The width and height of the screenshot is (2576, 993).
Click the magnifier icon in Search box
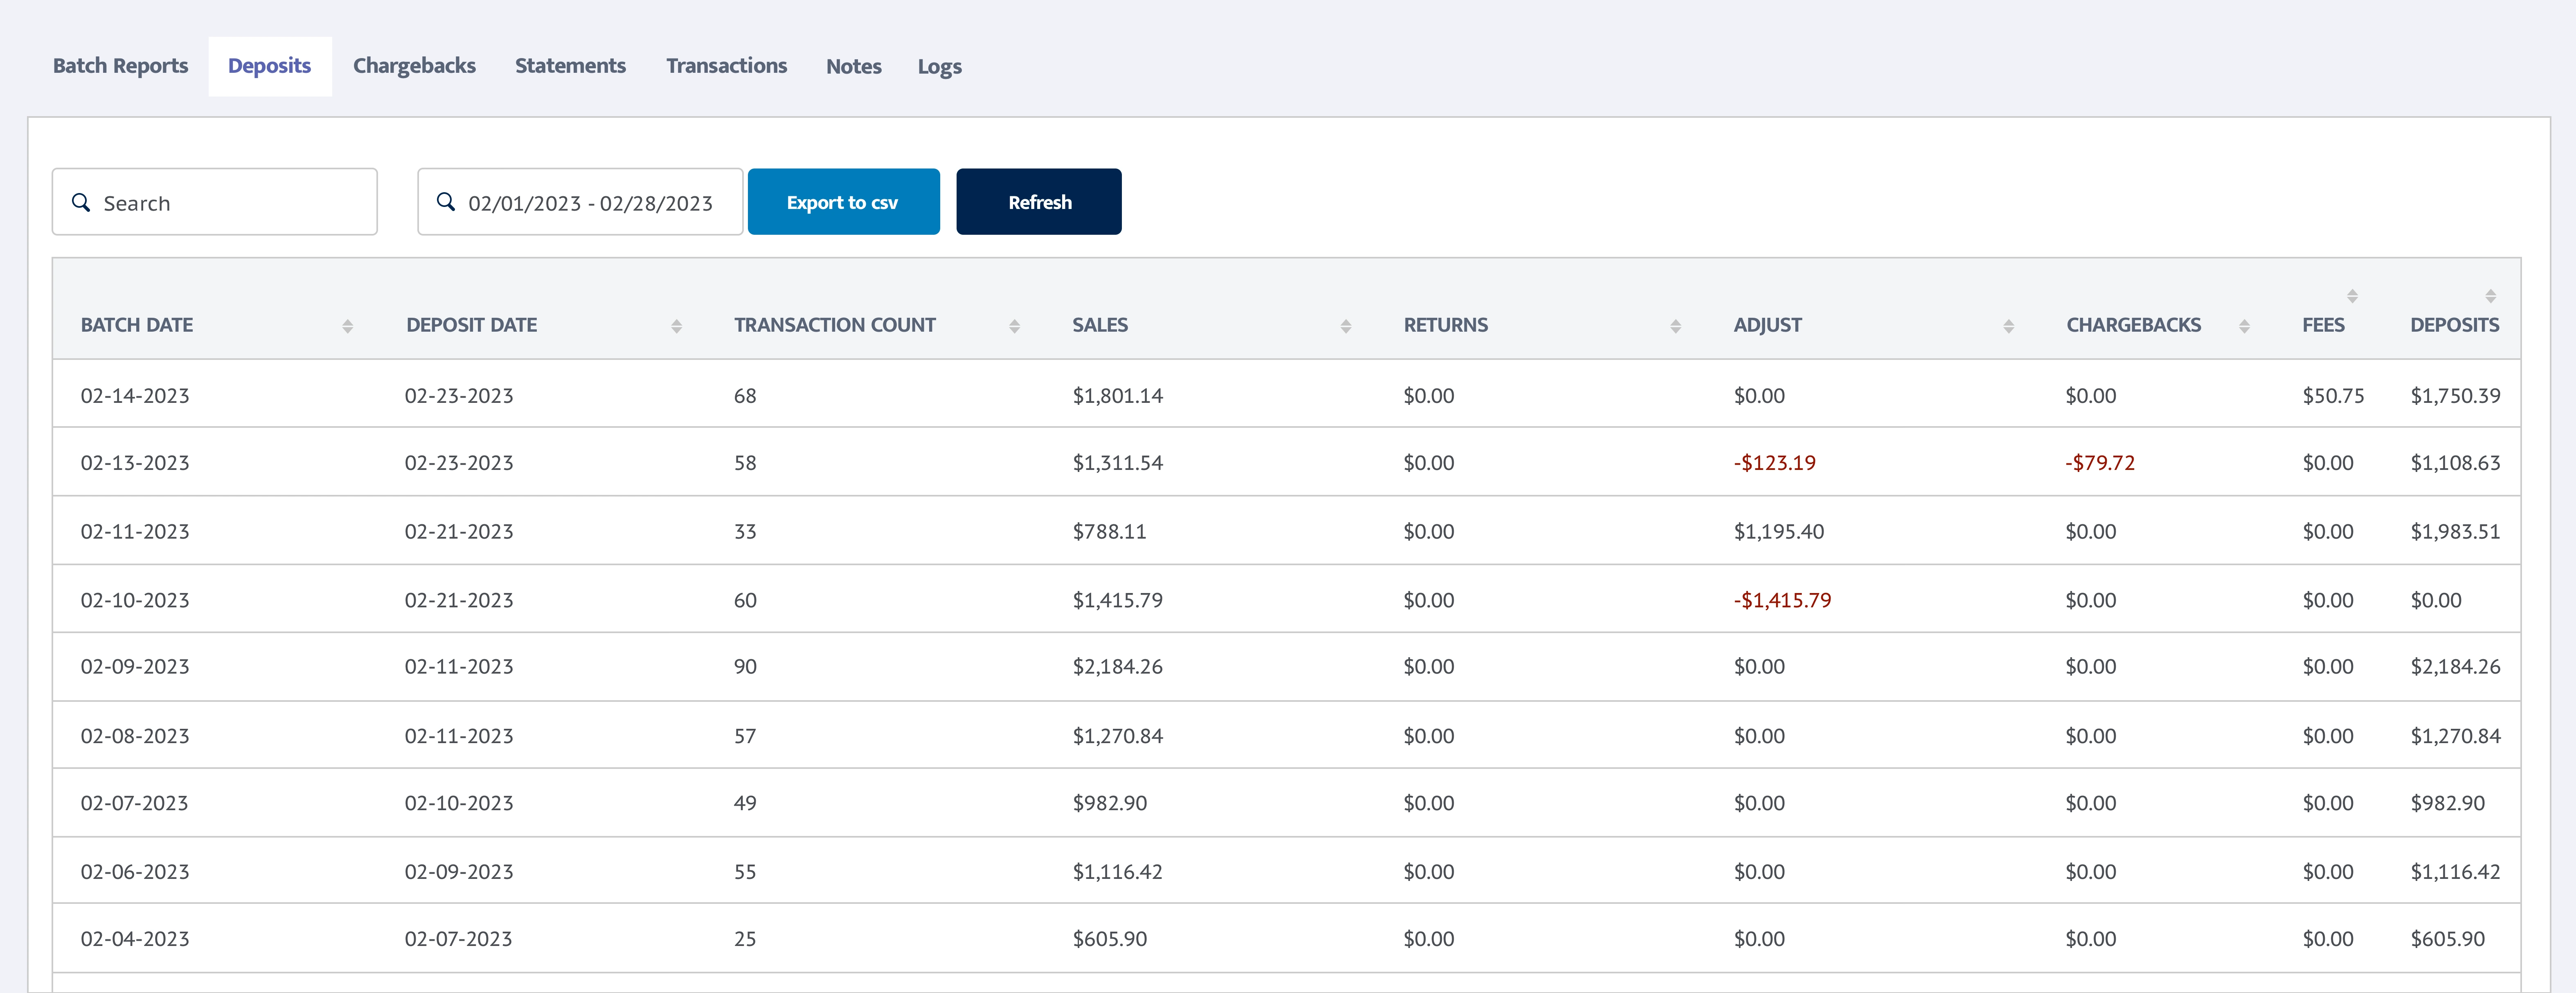[81, 202]
